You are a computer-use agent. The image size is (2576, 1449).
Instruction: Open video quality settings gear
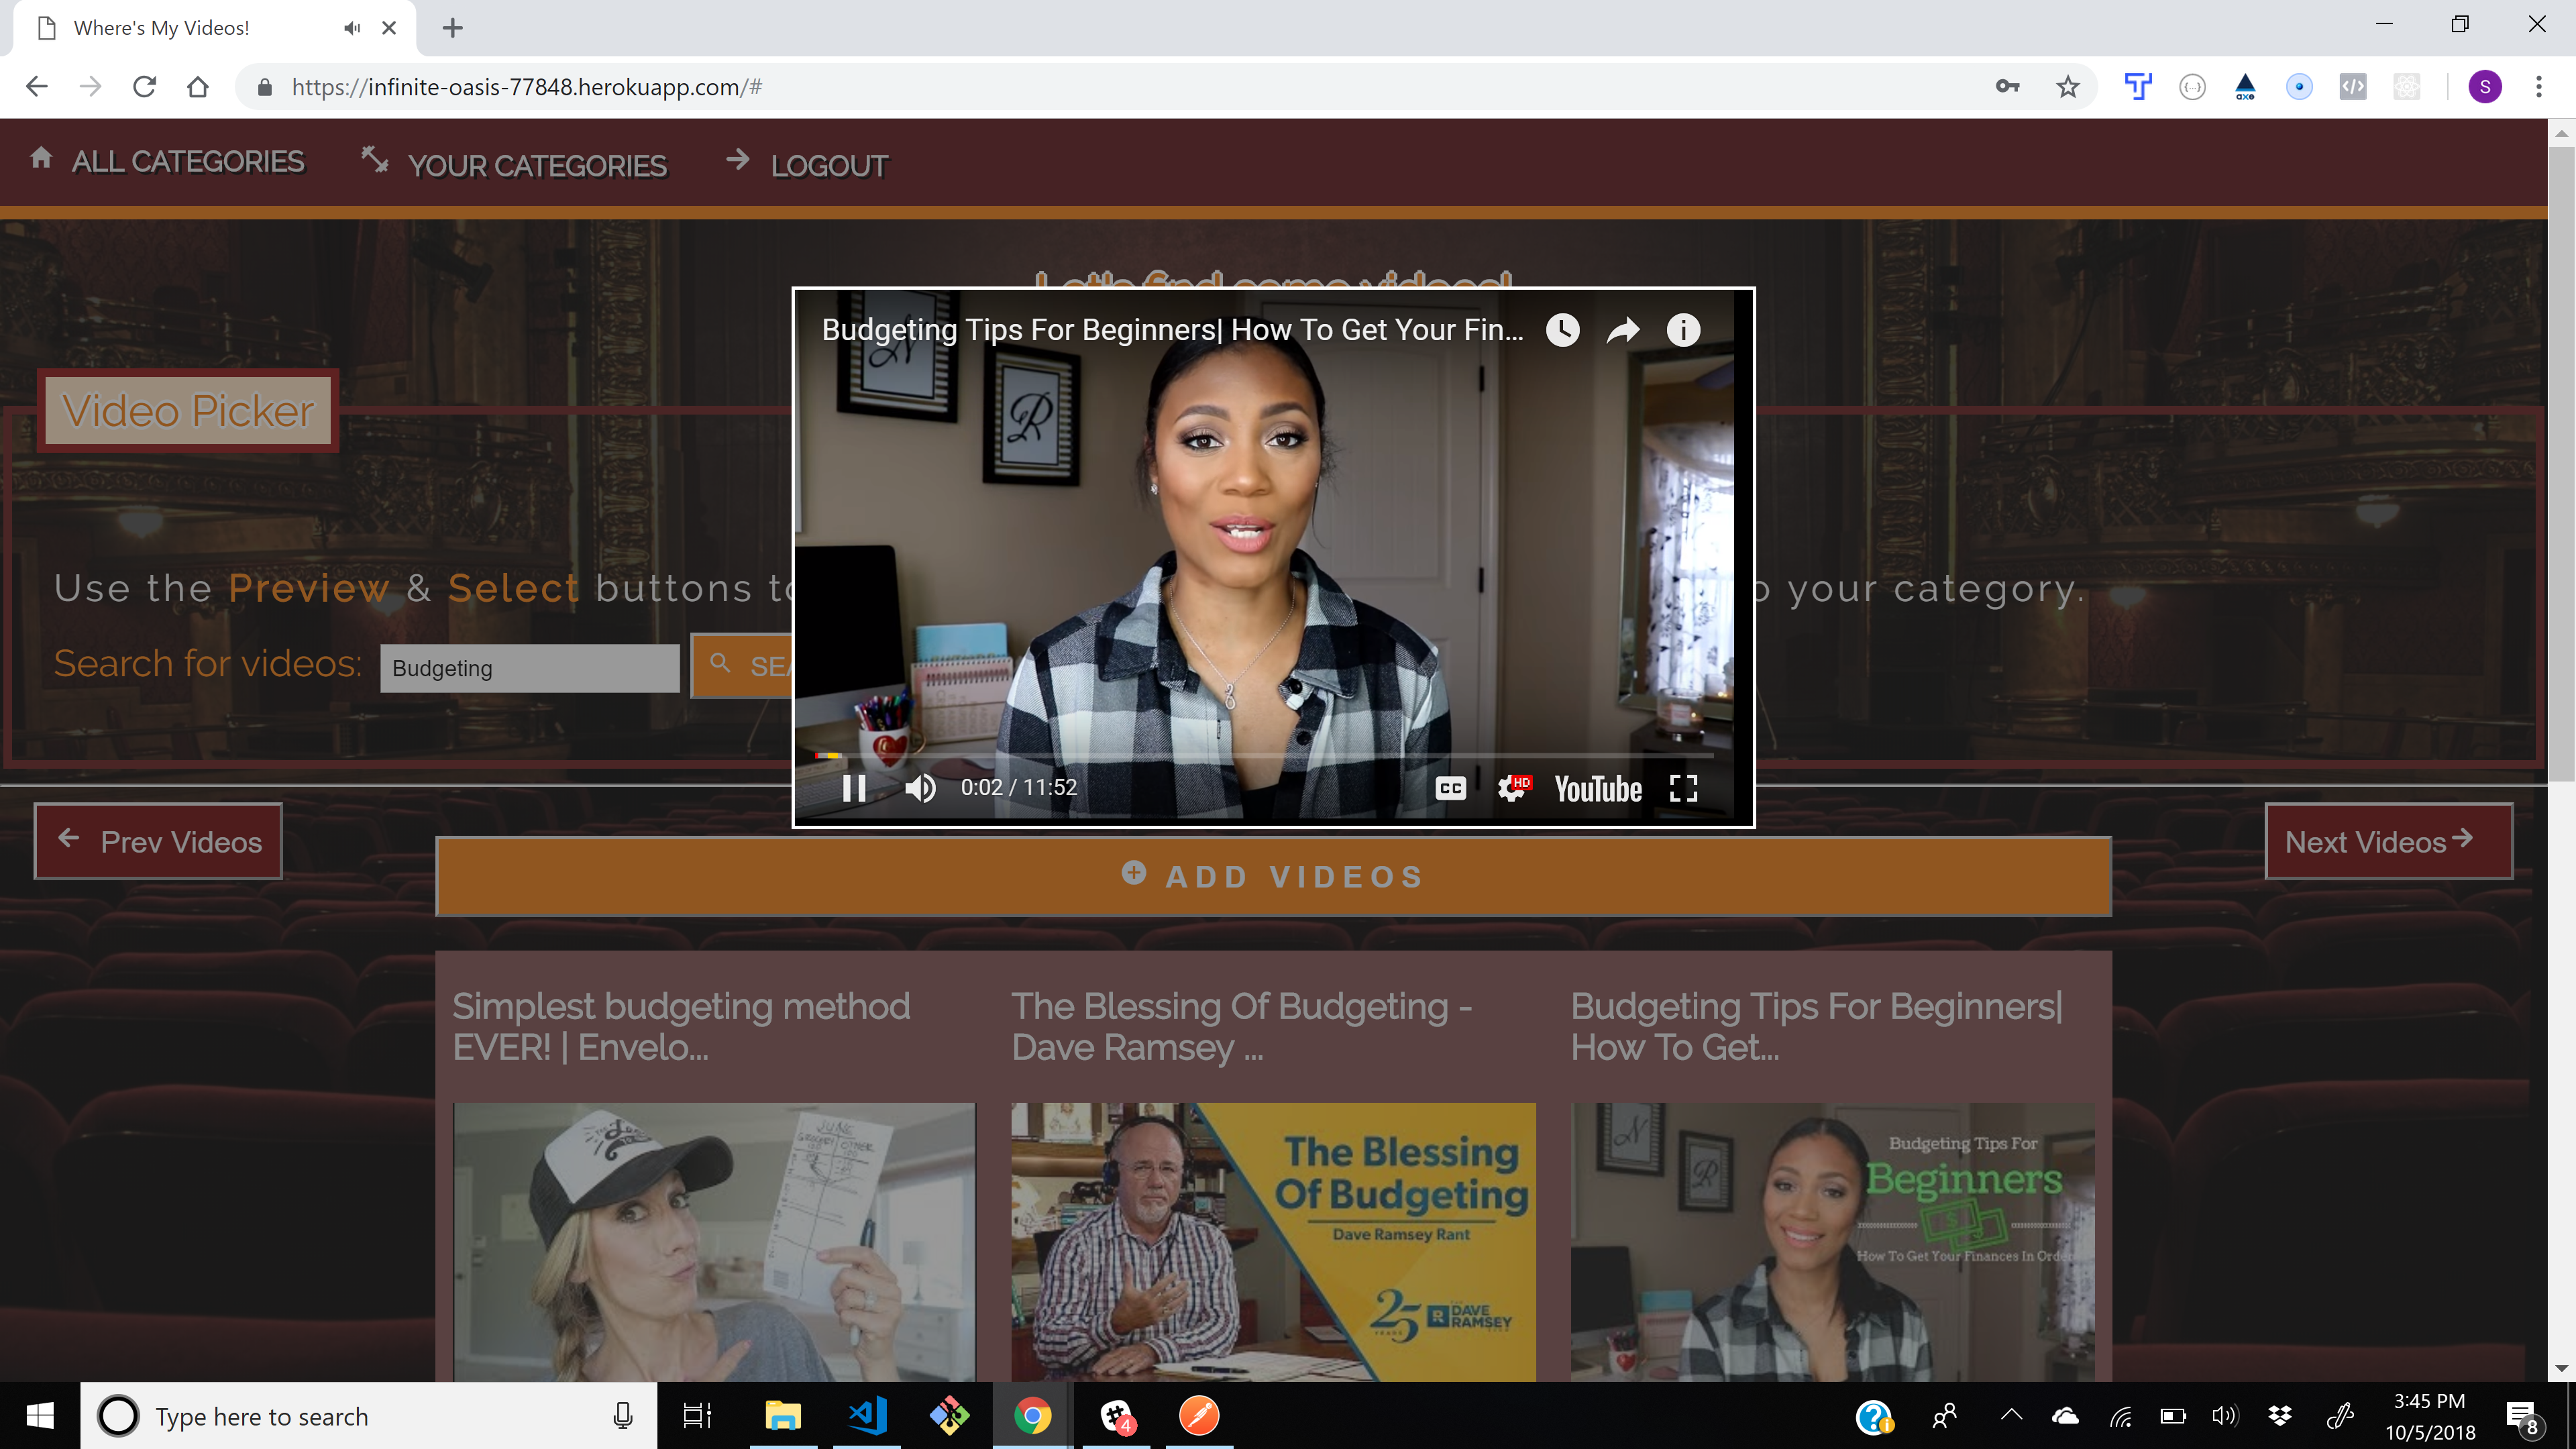(1512, 788)
